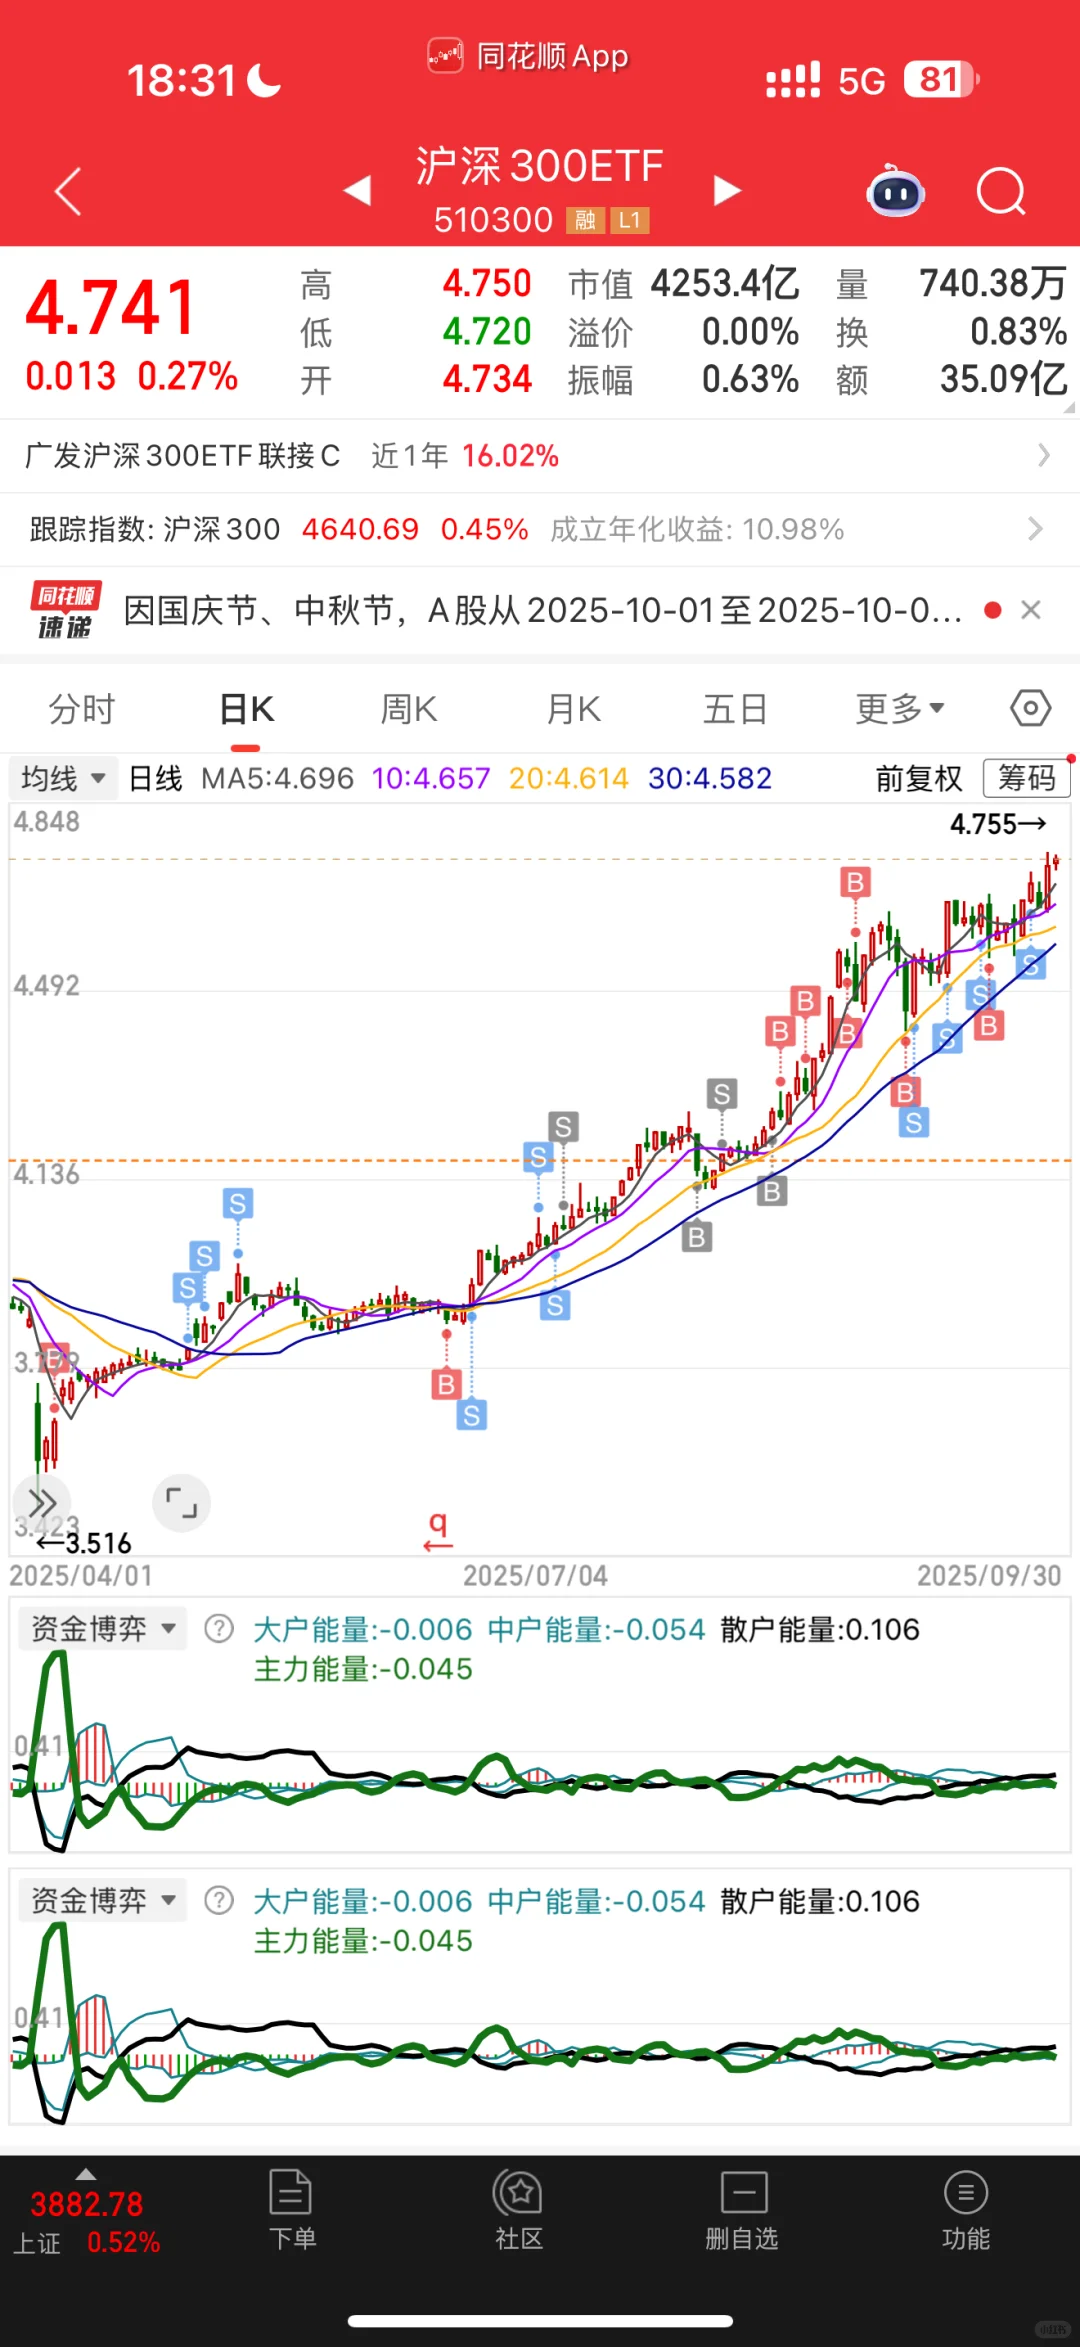Tap the top B signal near 4.755
1080x2347 pixels.
click(x=855, y=883)
